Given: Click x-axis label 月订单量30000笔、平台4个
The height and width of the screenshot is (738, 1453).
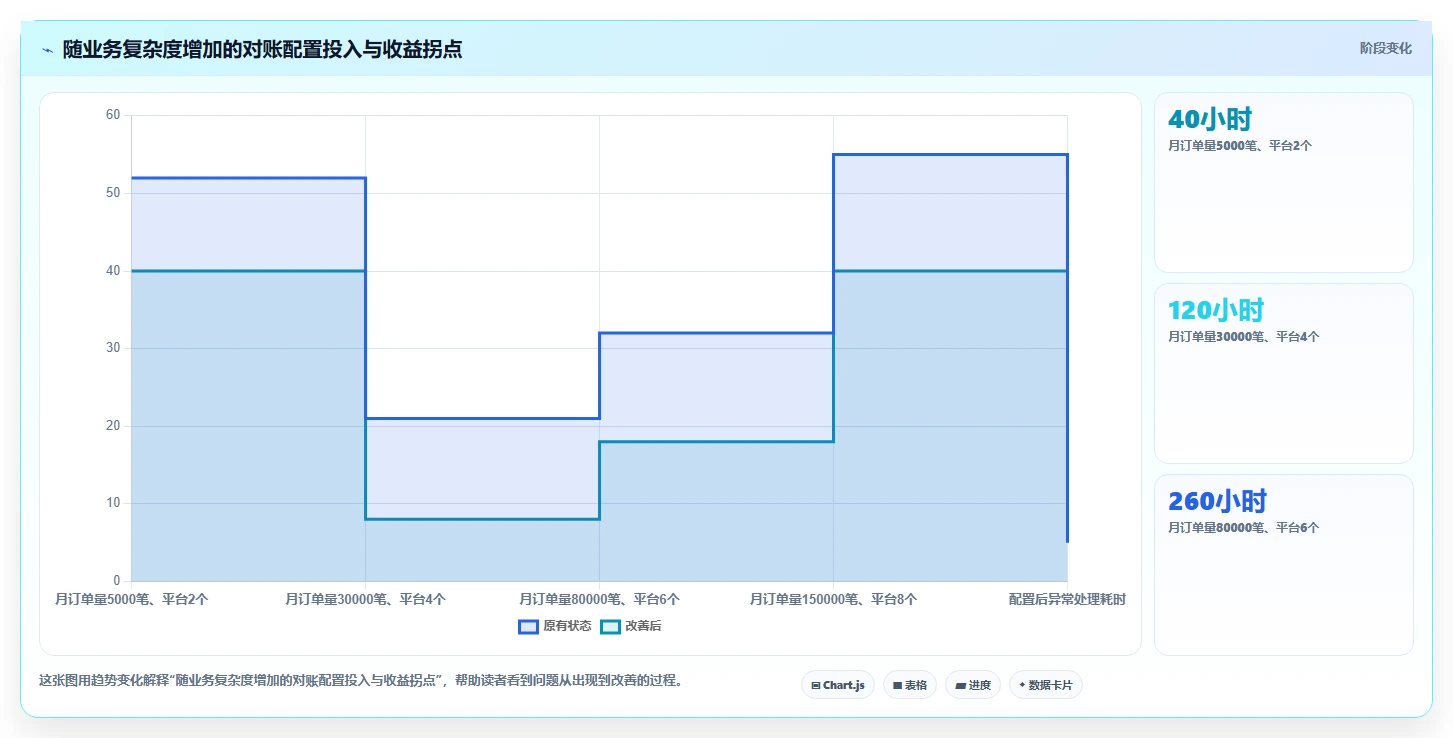Looking at the screenshot, I should coord(365,600).
